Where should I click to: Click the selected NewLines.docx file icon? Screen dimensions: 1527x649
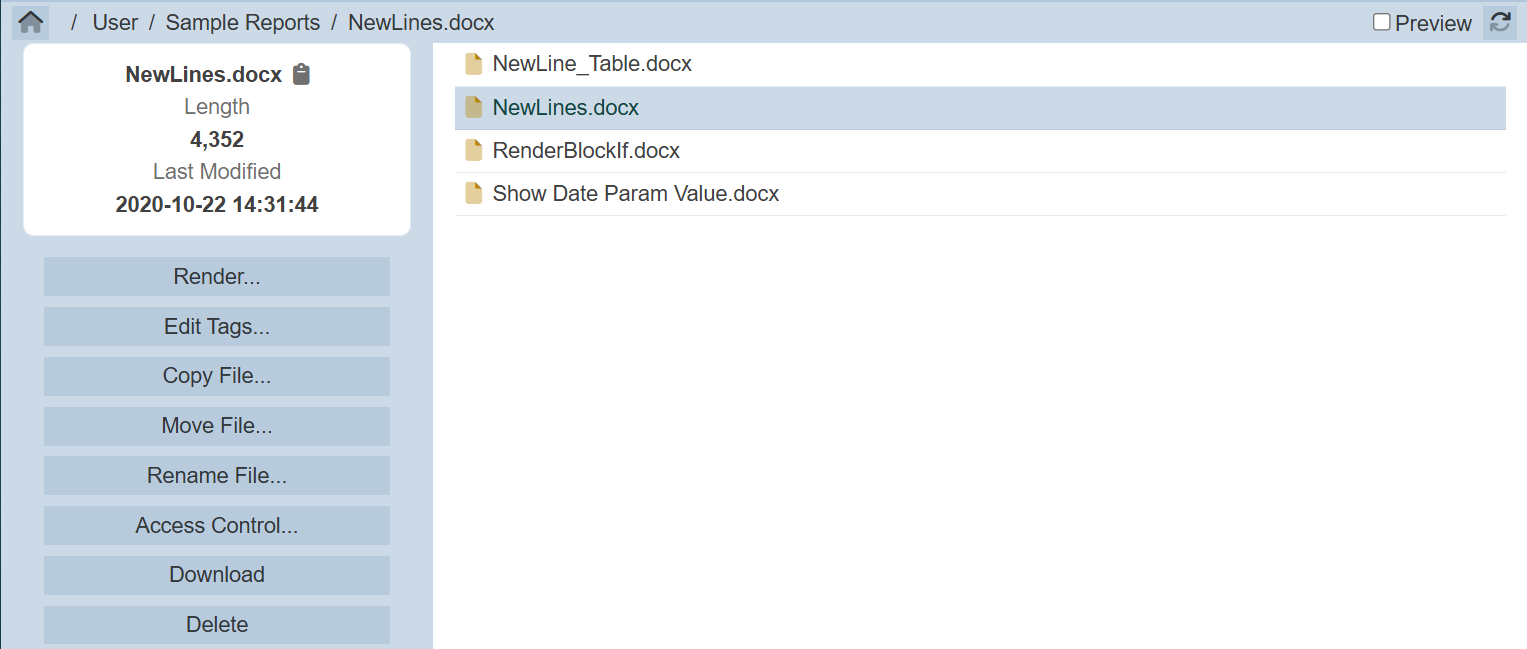(474, 108)
